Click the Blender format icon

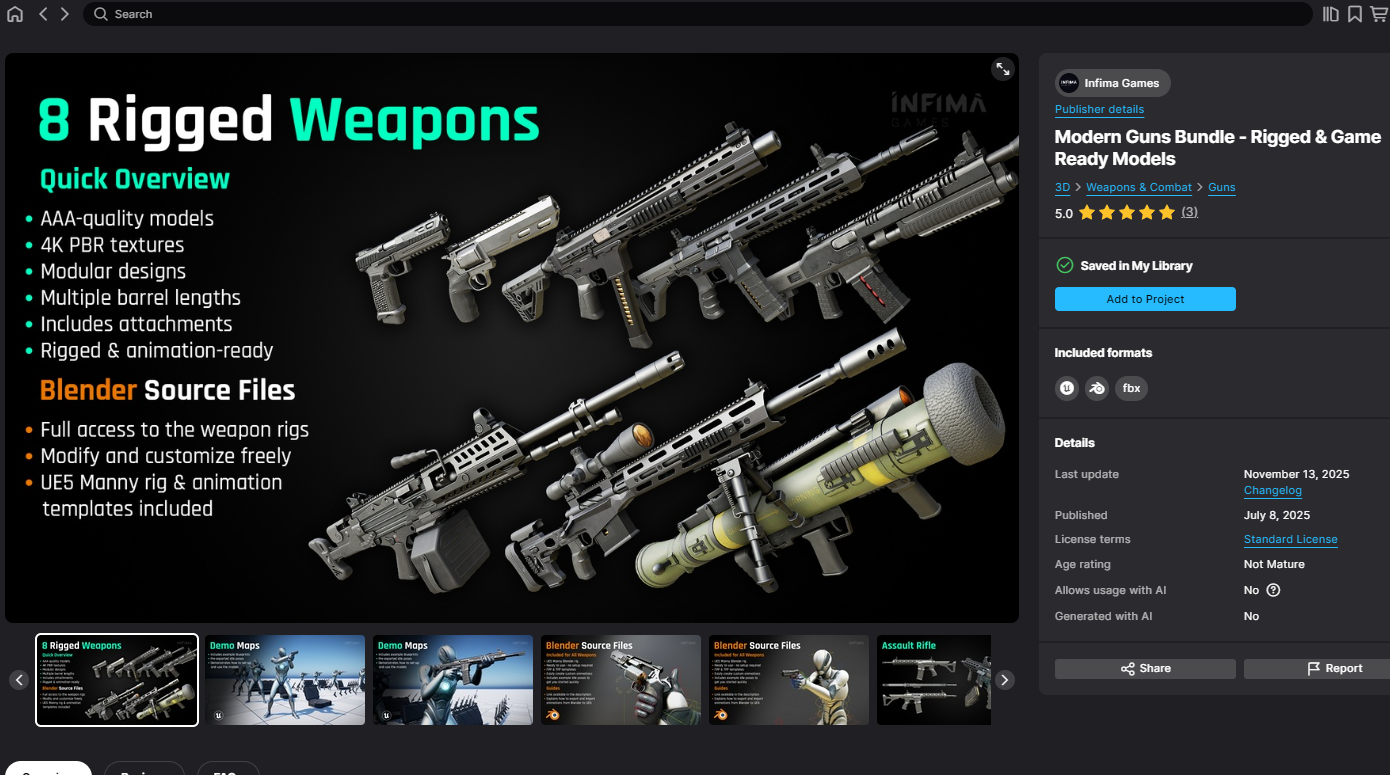1097,388
